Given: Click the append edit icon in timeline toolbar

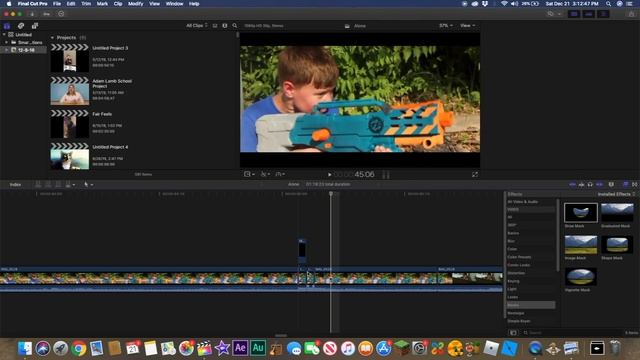Looking at the screenshot, I should [x=58, y=184].
